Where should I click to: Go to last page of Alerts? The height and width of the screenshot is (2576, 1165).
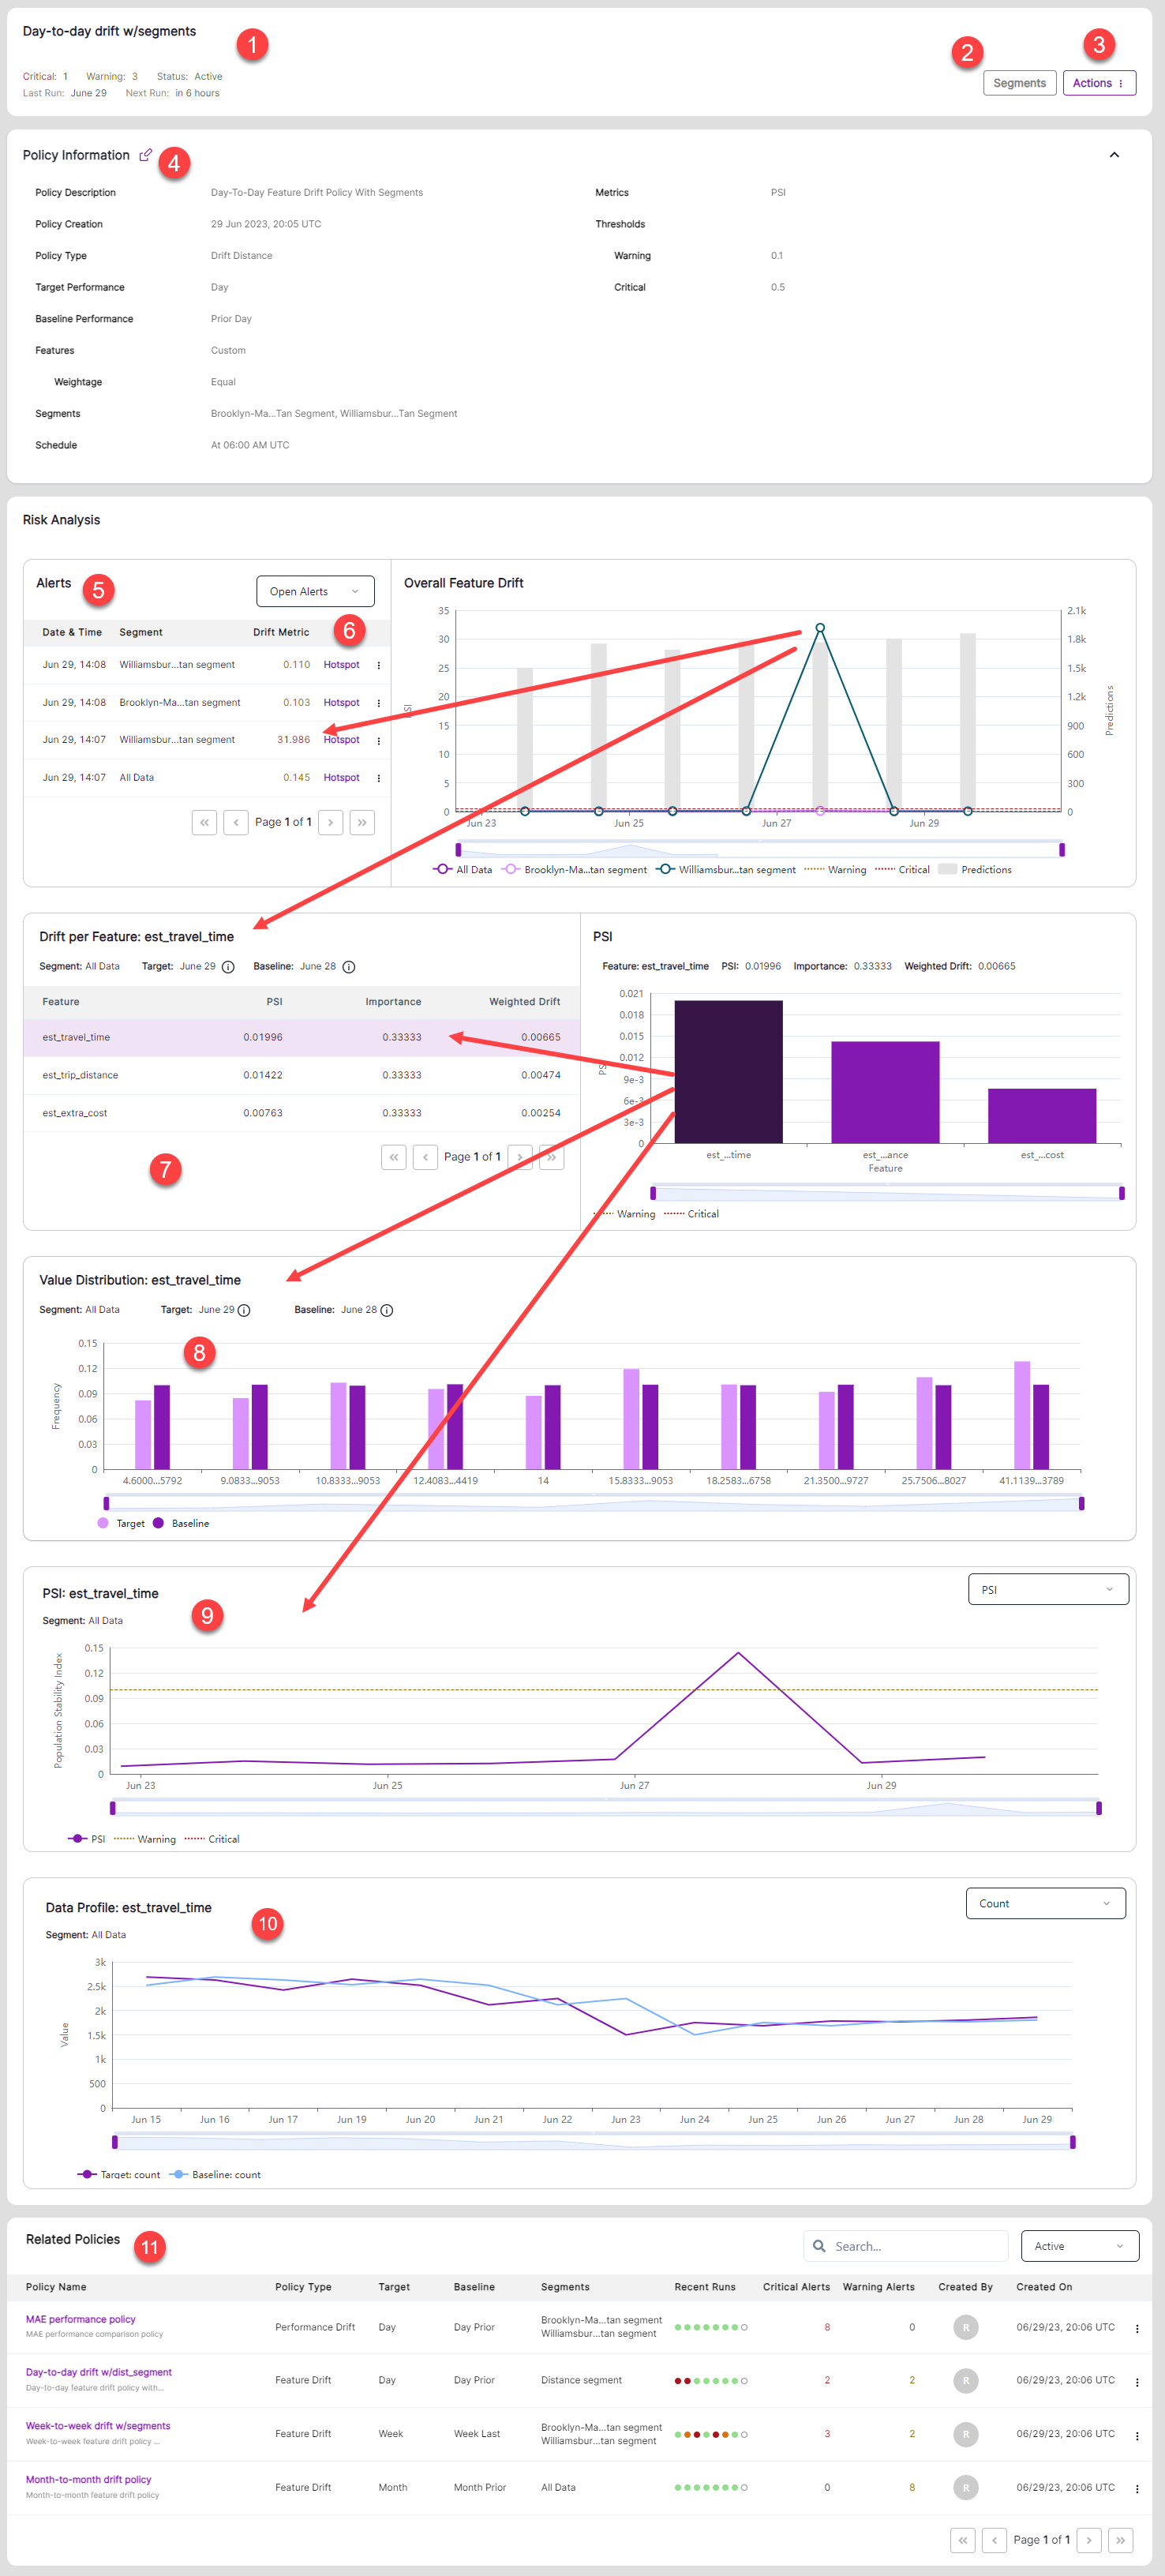(x=362, y=822)
